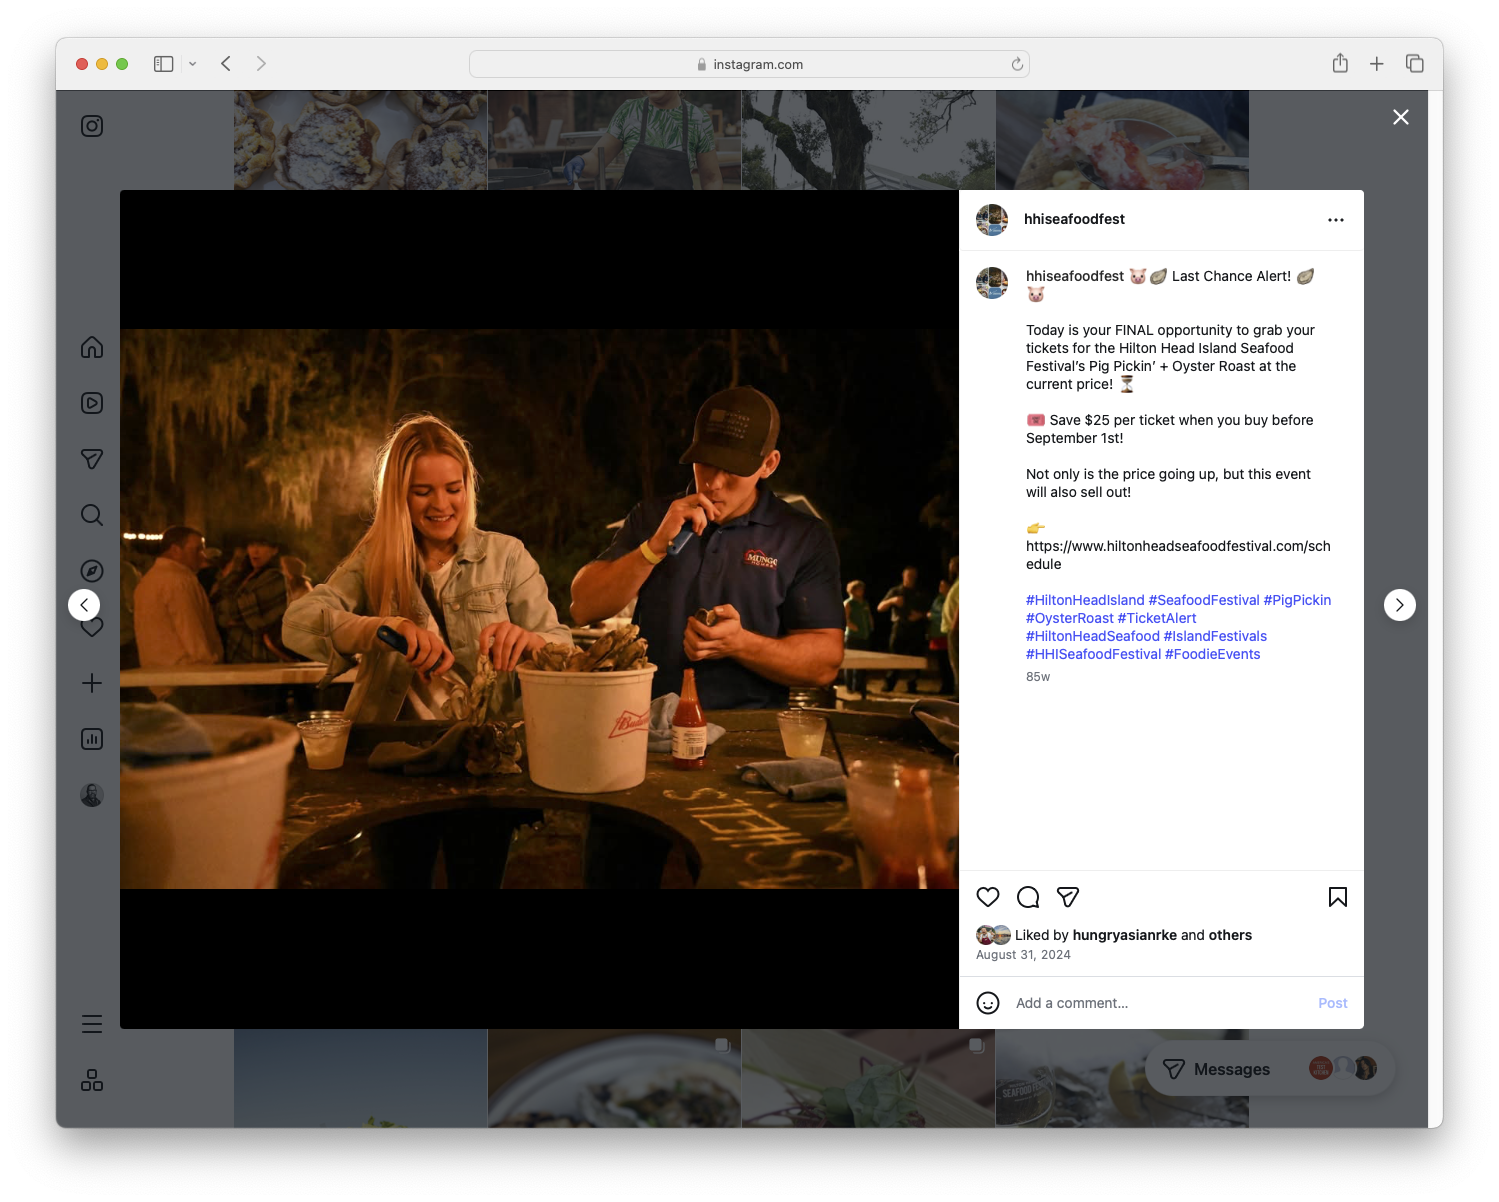Screen dimensions: 1499x1202
Task: Save the post to bookmarks
Action: tap(1338, 897)
